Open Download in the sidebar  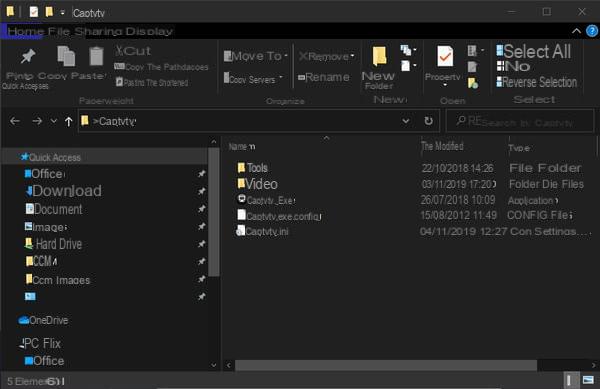[64, 191]
